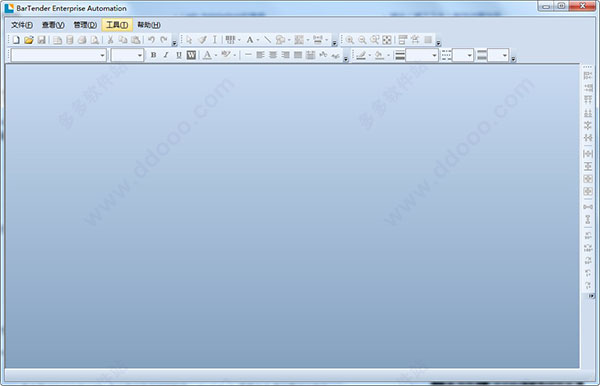The image size is (600, 386).
Task: Click the Text 'A' creation tool
Action: tap(250, 40)
